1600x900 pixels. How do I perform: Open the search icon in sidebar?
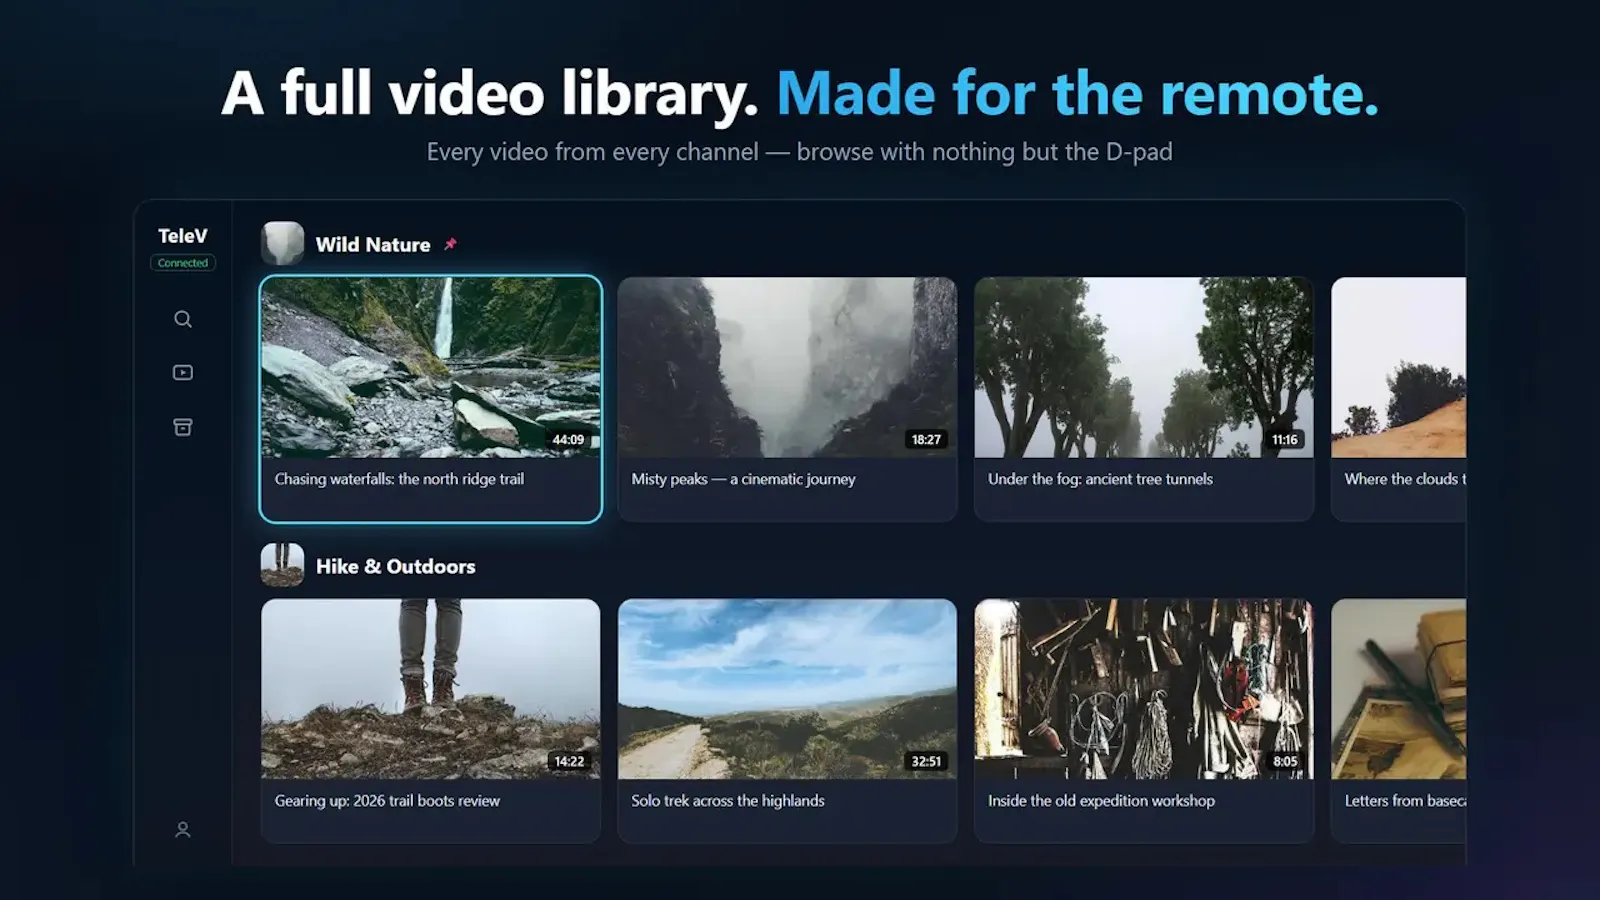[182, 319]
